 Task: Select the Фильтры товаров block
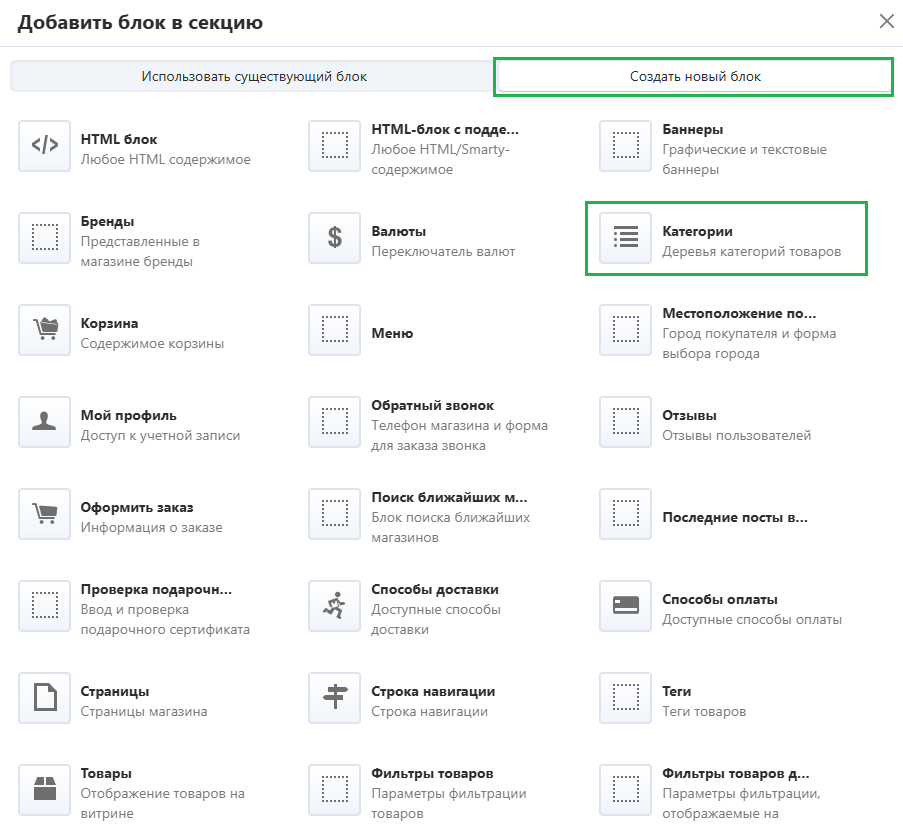pyautogui.click(x=432, y=774)
